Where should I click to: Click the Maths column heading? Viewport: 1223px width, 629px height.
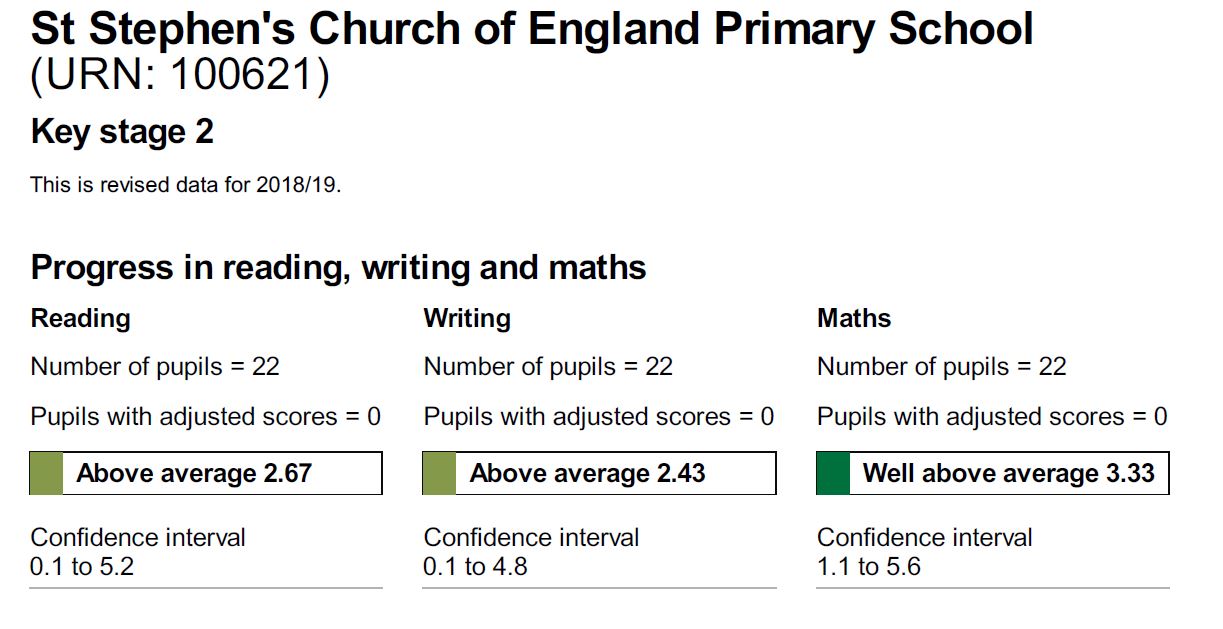coord(854,318)
